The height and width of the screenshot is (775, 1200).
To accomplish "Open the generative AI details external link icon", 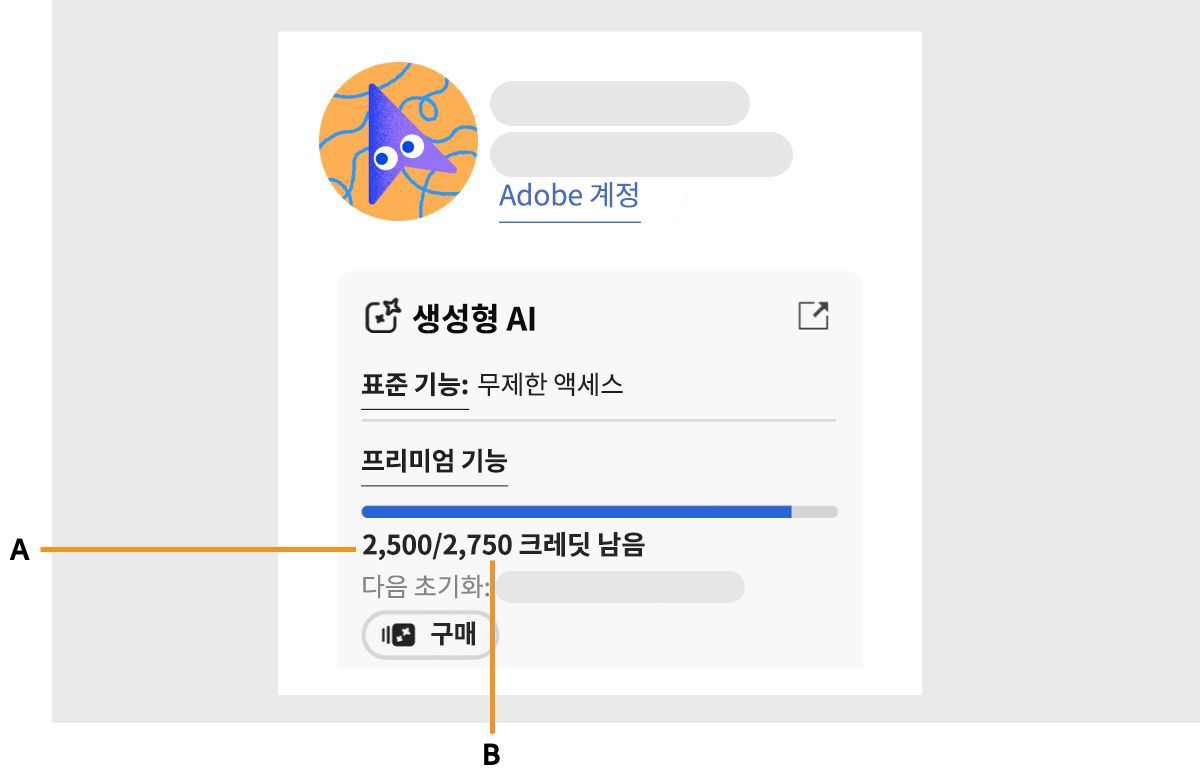I will pyautogui.click(x=815, y=314).
